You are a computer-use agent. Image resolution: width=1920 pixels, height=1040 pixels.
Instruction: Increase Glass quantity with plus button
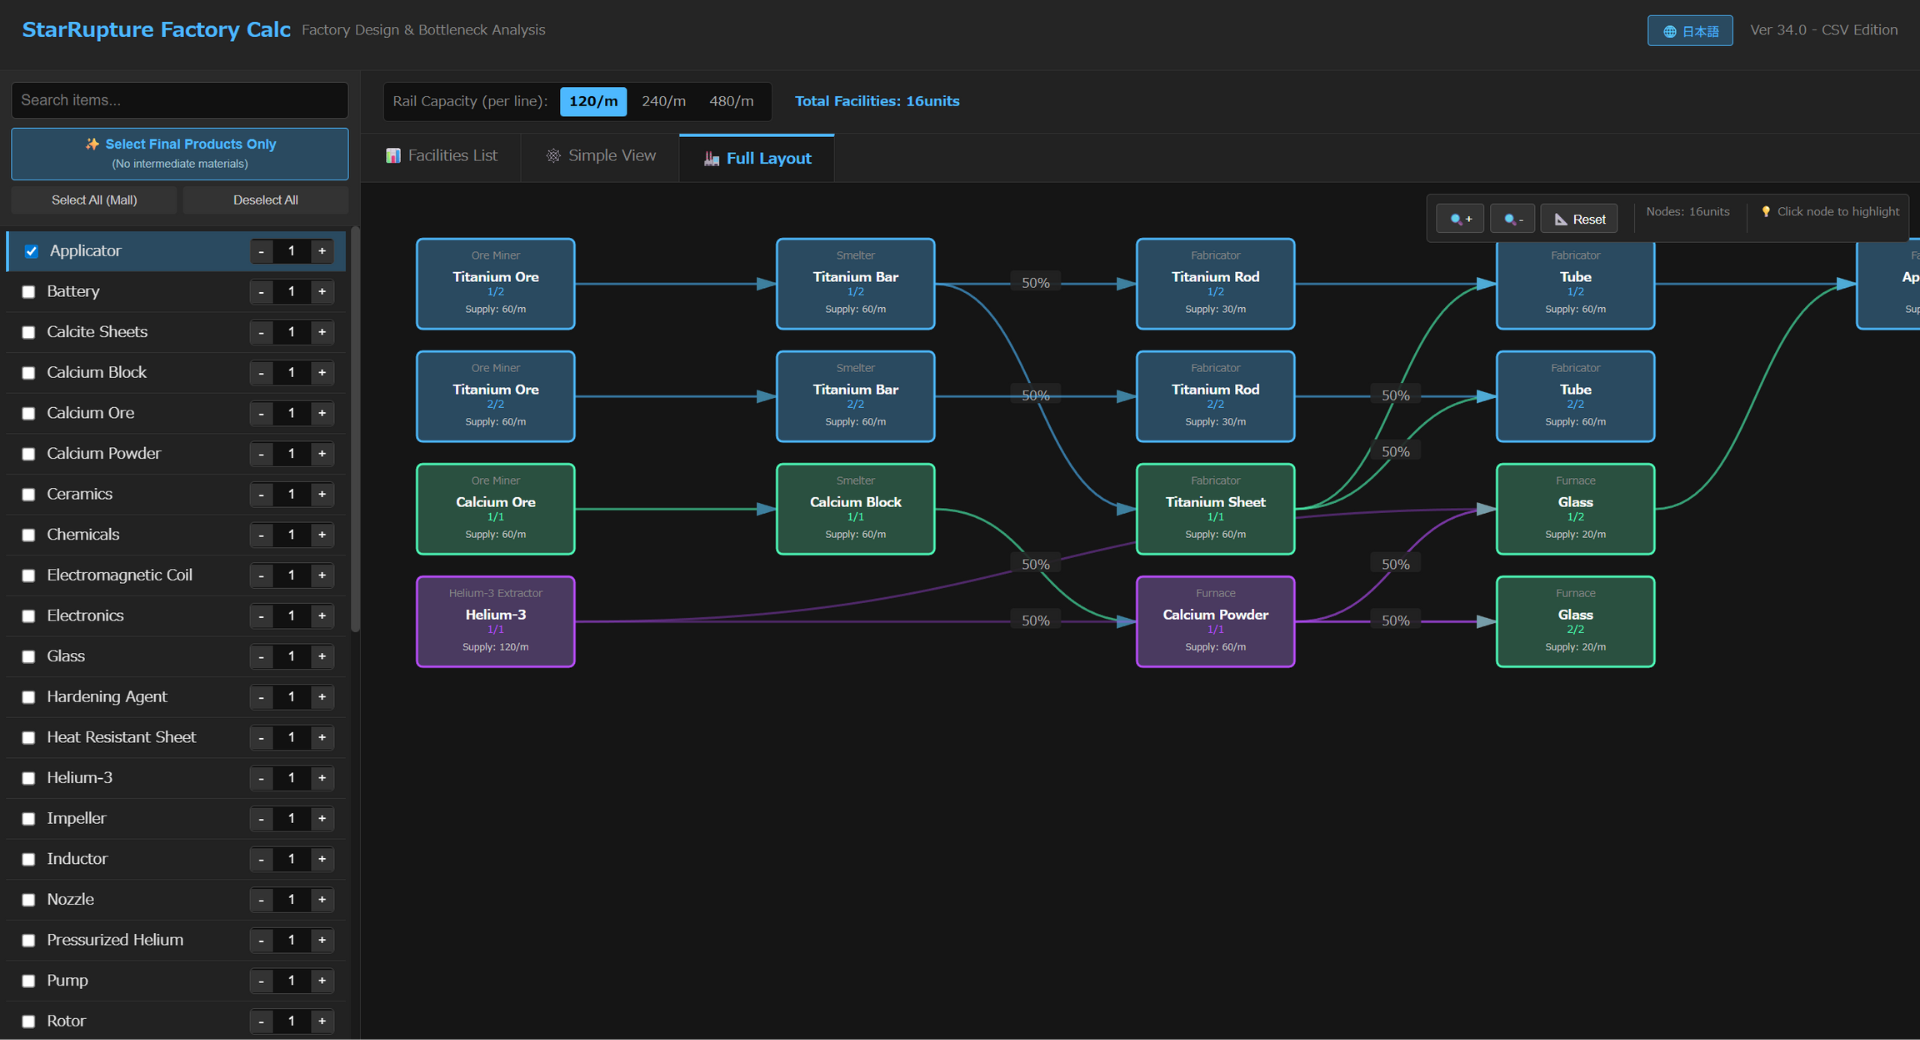322,656
